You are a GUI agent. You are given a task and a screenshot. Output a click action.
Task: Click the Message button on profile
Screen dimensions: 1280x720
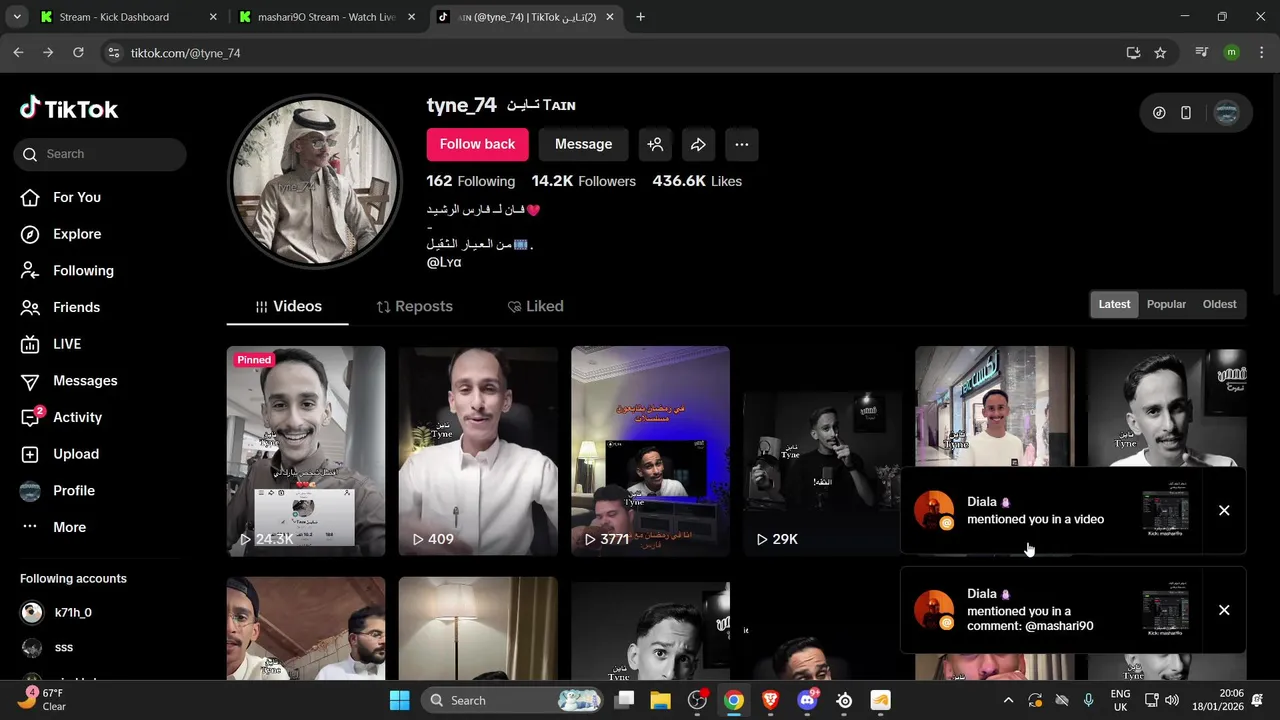click(583, 144)
